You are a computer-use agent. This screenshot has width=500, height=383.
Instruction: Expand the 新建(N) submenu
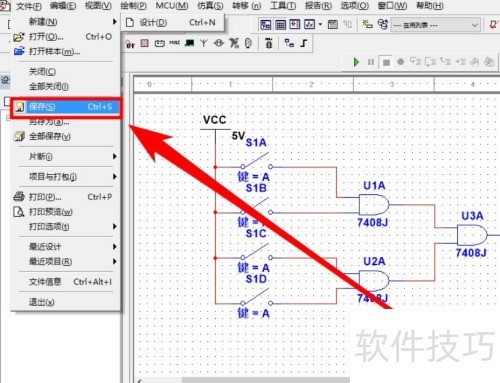click(66, 22)
